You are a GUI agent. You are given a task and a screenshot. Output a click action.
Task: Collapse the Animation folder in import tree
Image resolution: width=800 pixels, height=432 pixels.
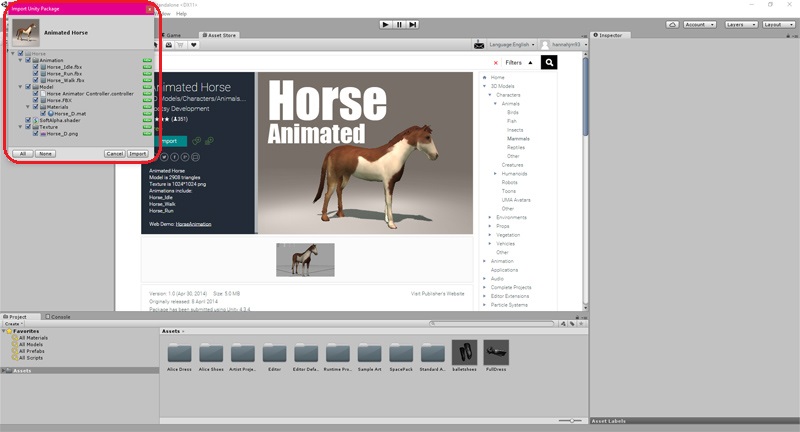pos(21,60)
